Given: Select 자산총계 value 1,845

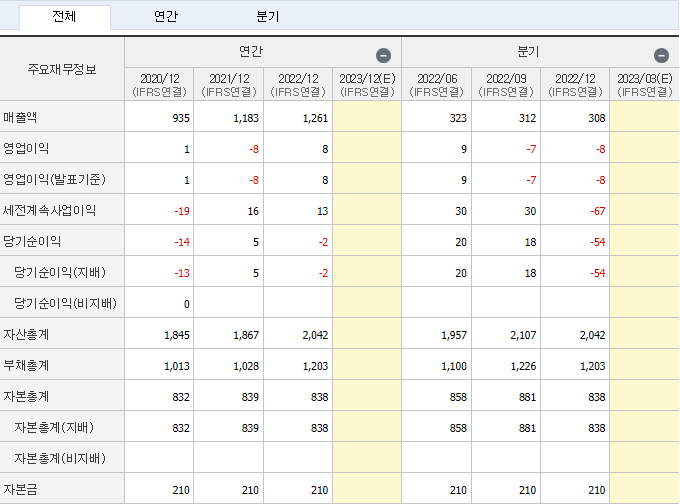Looking at the screenshot, I should tap(177, 335).
